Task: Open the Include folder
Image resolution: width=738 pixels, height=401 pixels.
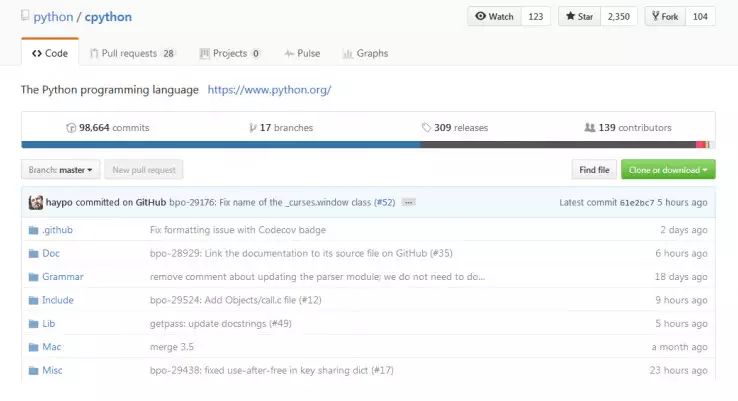Action: 58,300
